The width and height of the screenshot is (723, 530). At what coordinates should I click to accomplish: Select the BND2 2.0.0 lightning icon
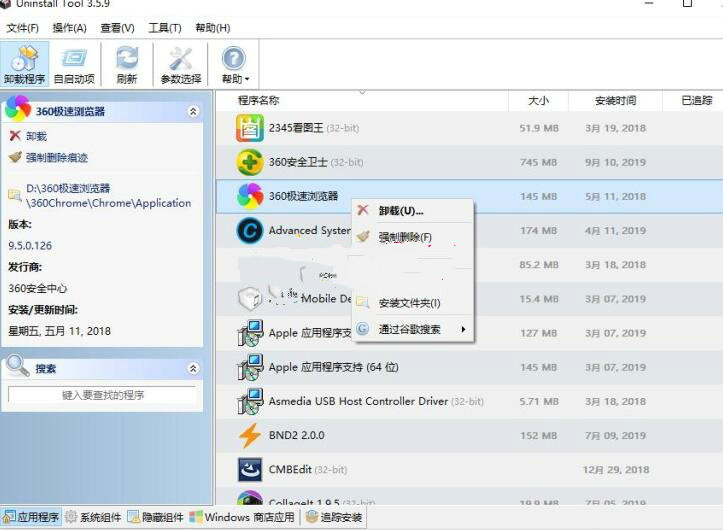pos(249,436)
